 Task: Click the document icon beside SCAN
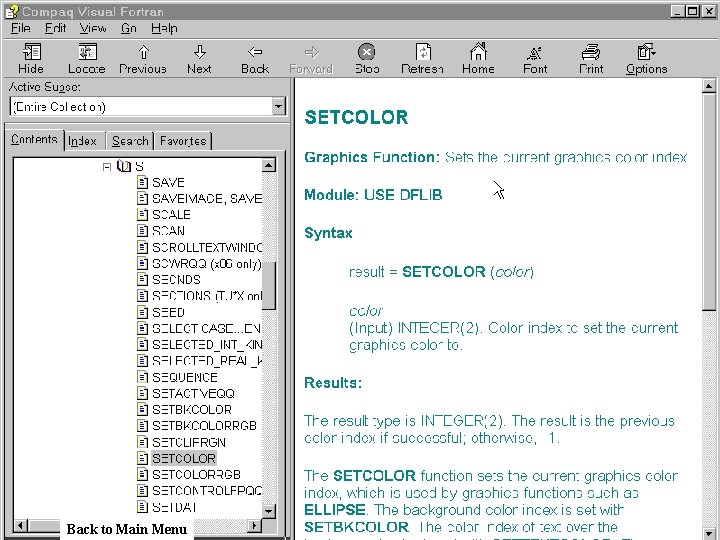pos(142,231)
